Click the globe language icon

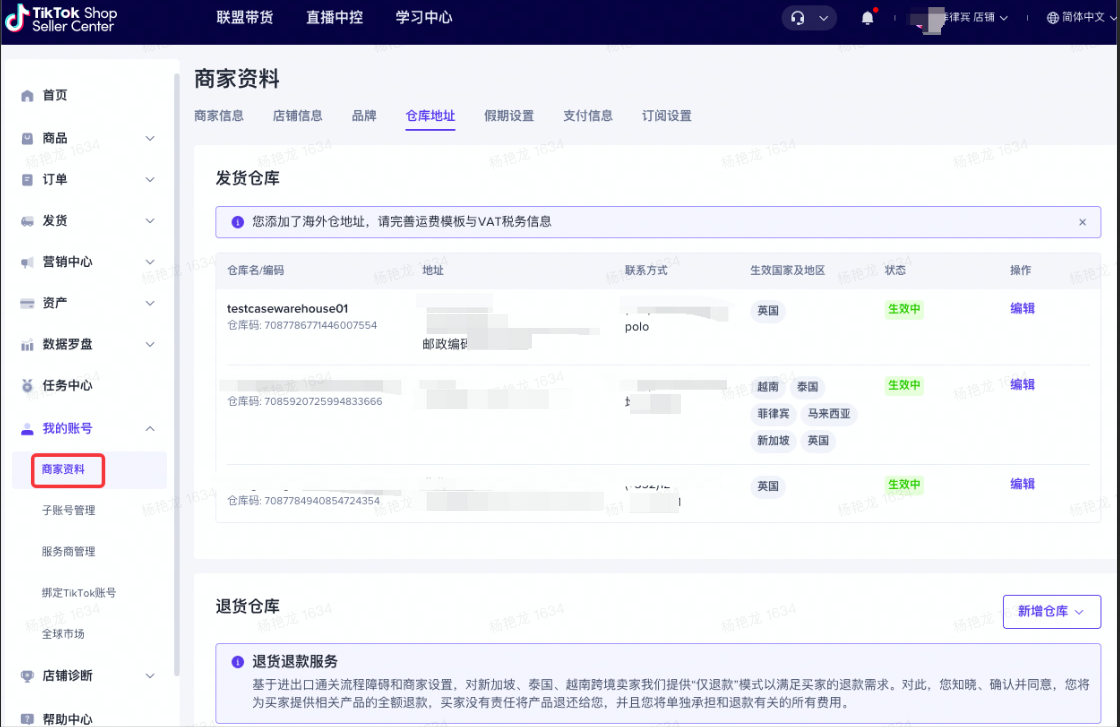click(x=1053, y=18)
